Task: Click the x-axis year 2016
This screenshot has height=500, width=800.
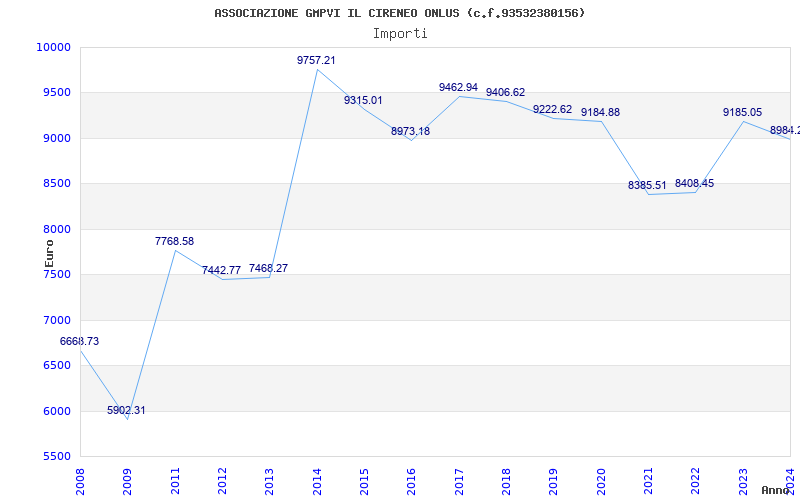Action: 412,482
